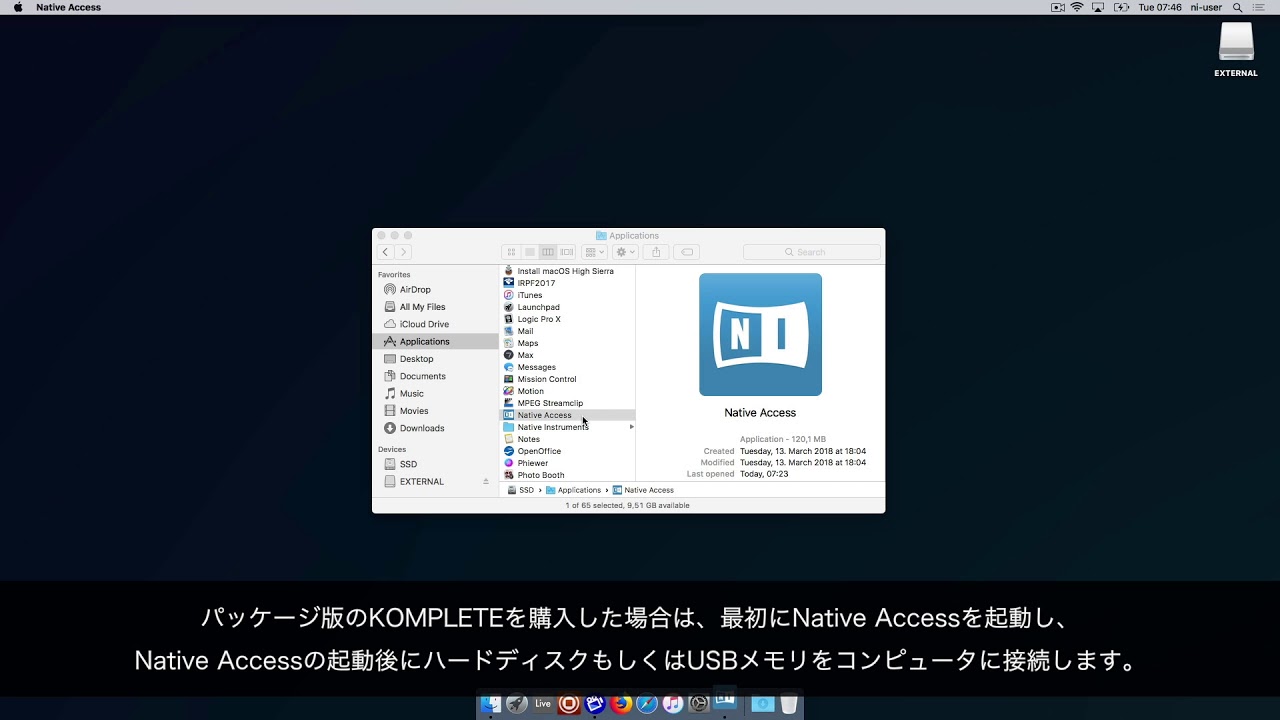
Task: Switch to list view in Finder
Action: (529, 252)
